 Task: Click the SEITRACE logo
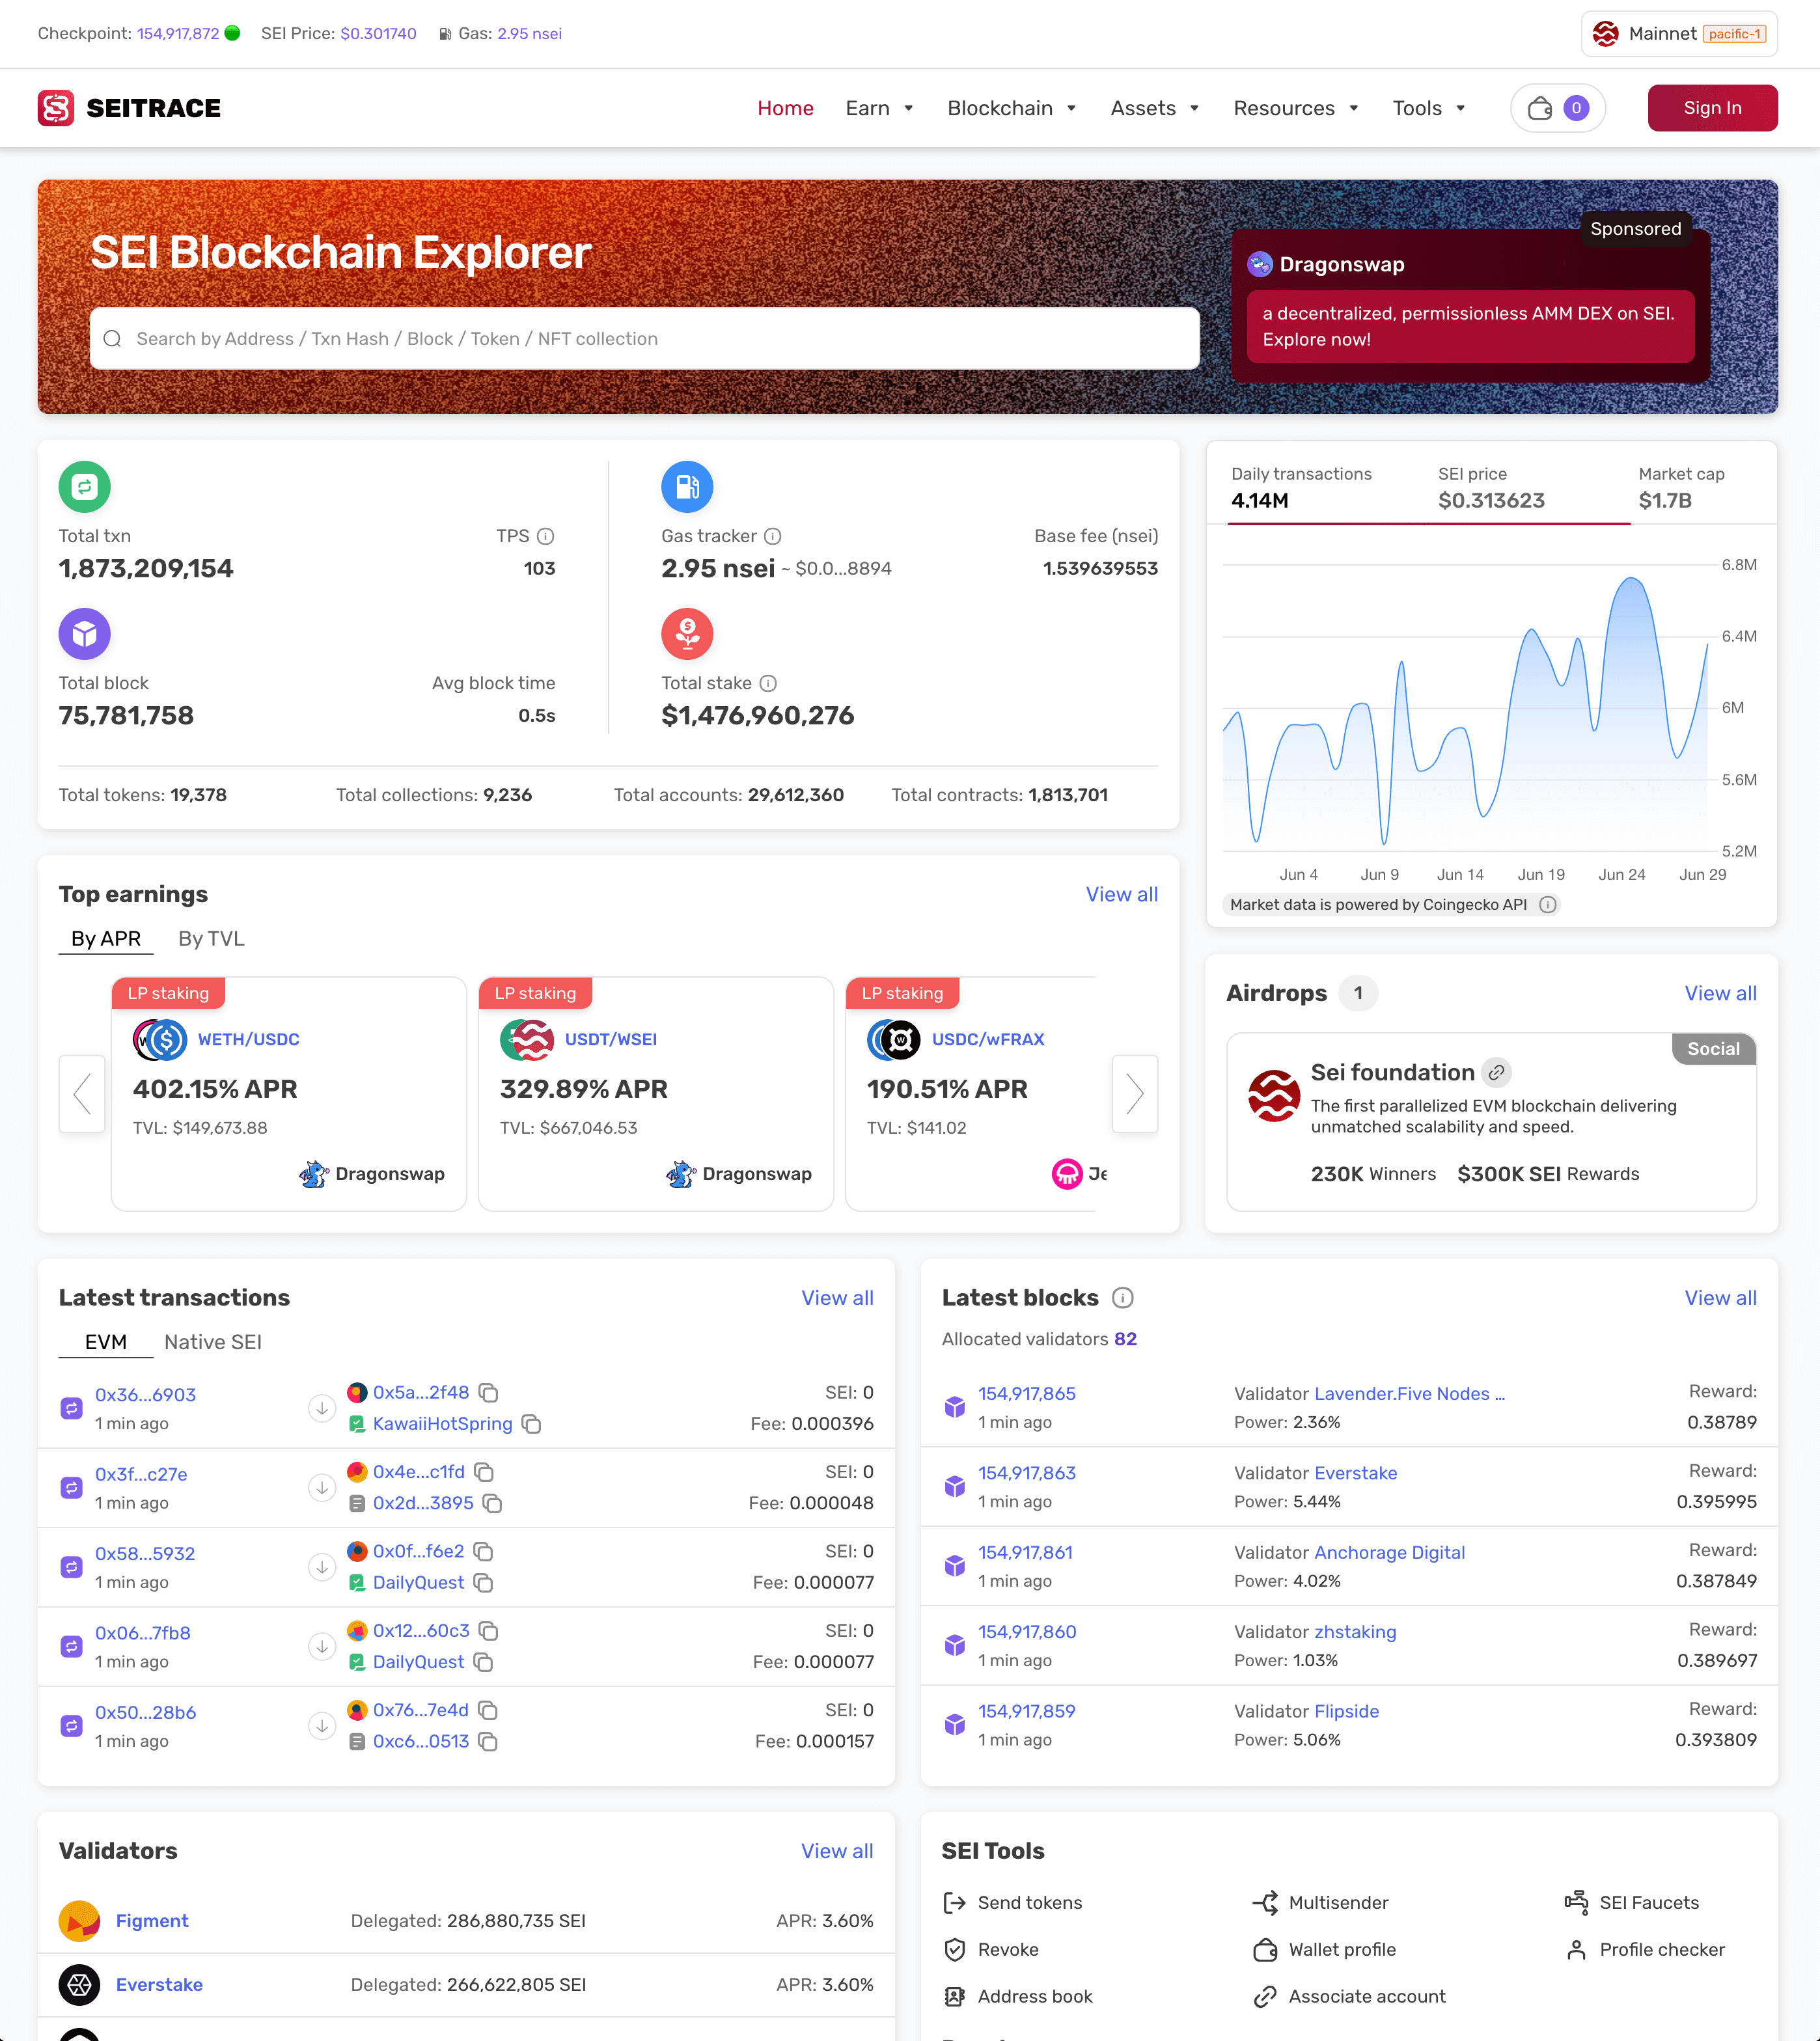tap(130, 108)
